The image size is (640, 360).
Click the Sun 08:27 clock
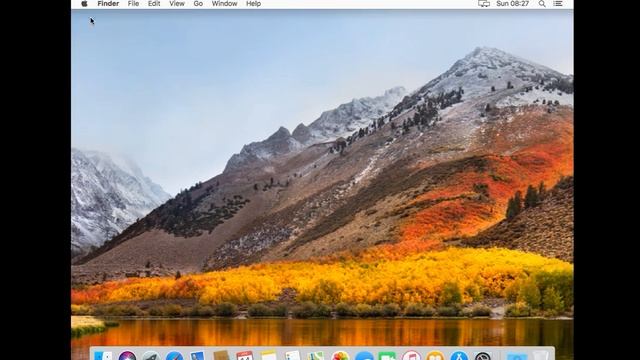(513, 4)
